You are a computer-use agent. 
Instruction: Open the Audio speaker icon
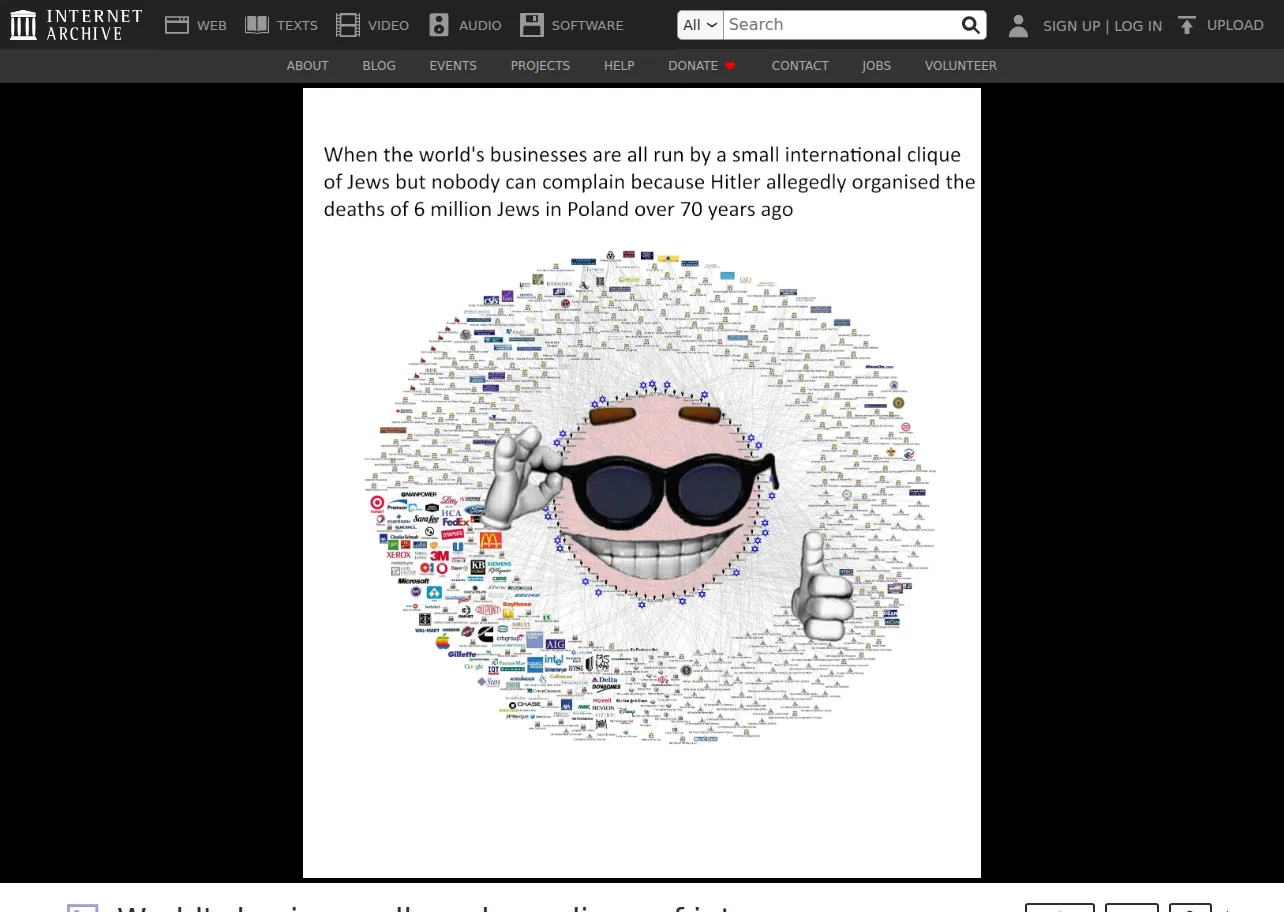pos(439,25)
